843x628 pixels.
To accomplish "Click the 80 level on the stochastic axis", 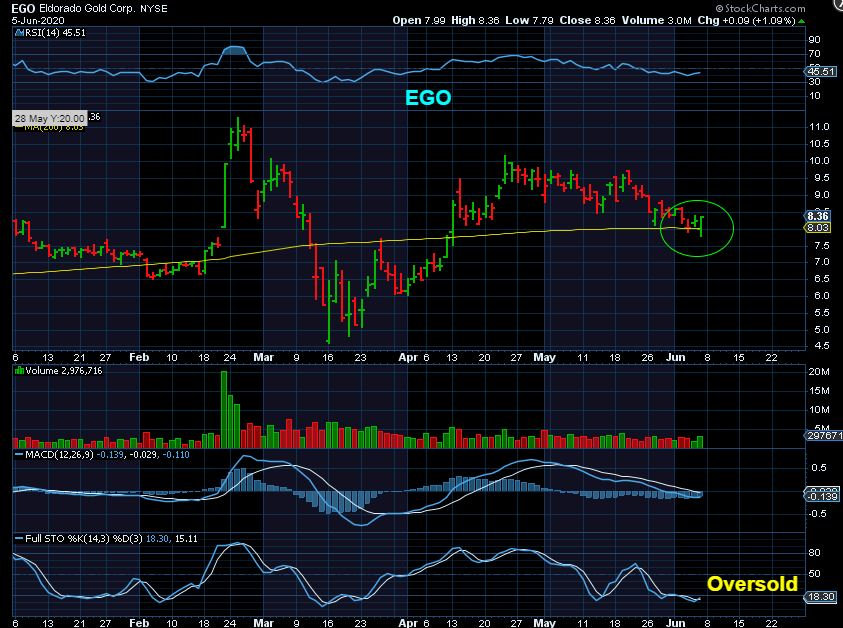I will click(815, 553).
